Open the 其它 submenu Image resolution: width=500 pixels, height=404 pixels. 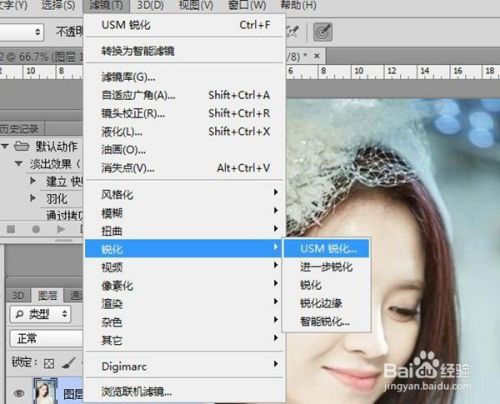coord(184,340)
